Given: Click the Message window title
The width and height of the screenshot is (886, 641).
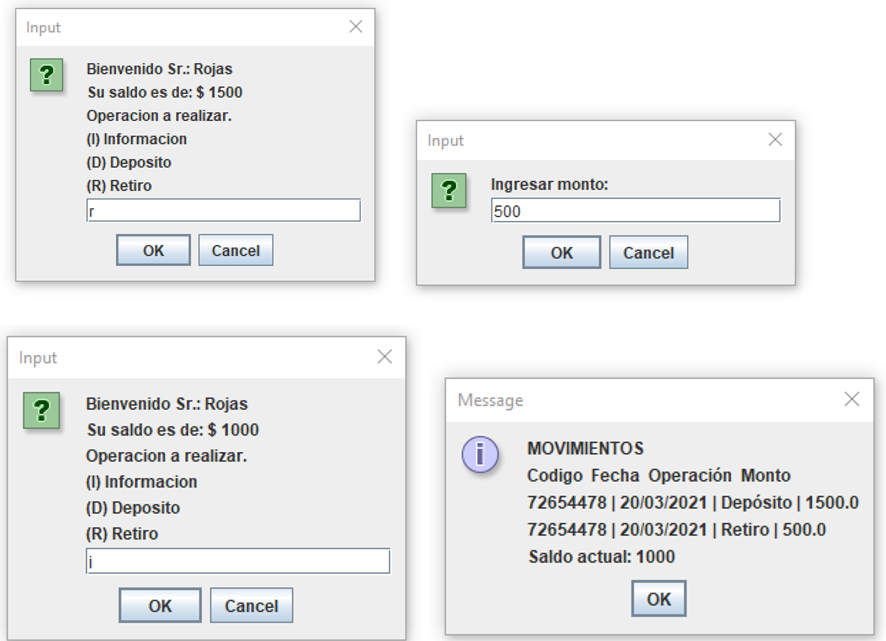Looking at the screenshot, I should tap(490, 400).
